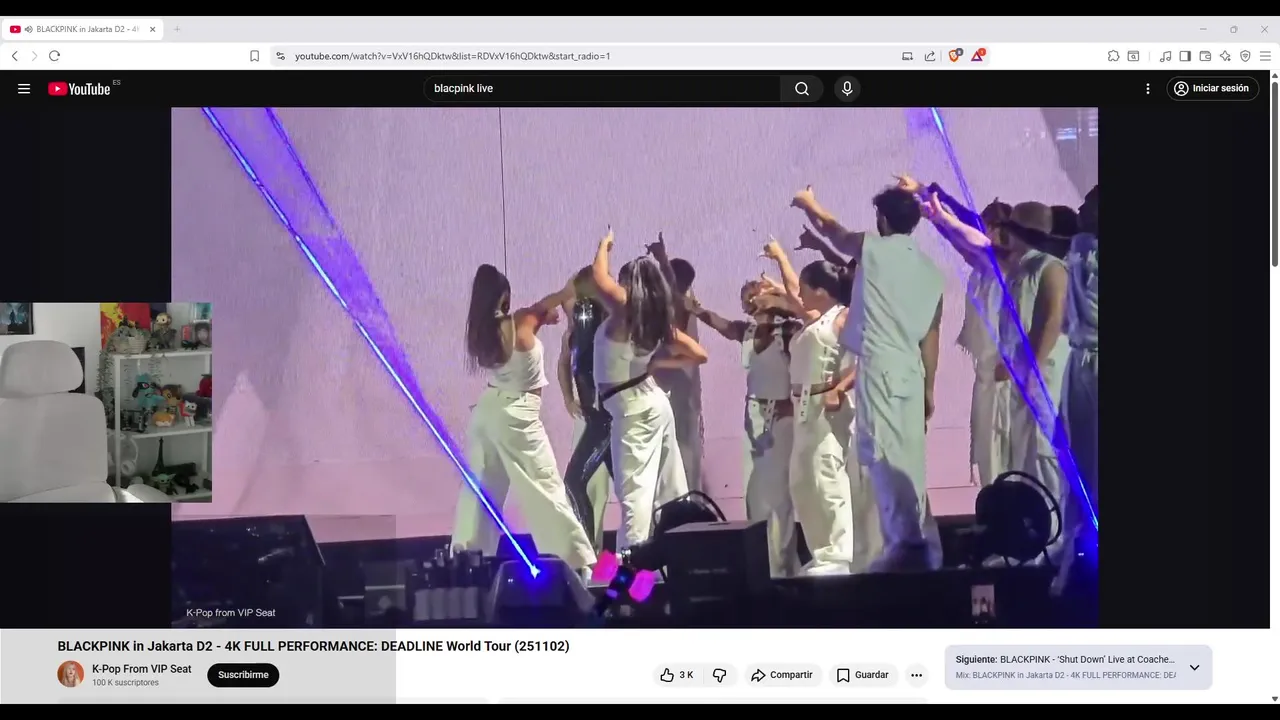
Task: Open YouTube settings three-dot menu
Action: [x=1148, y=88]
